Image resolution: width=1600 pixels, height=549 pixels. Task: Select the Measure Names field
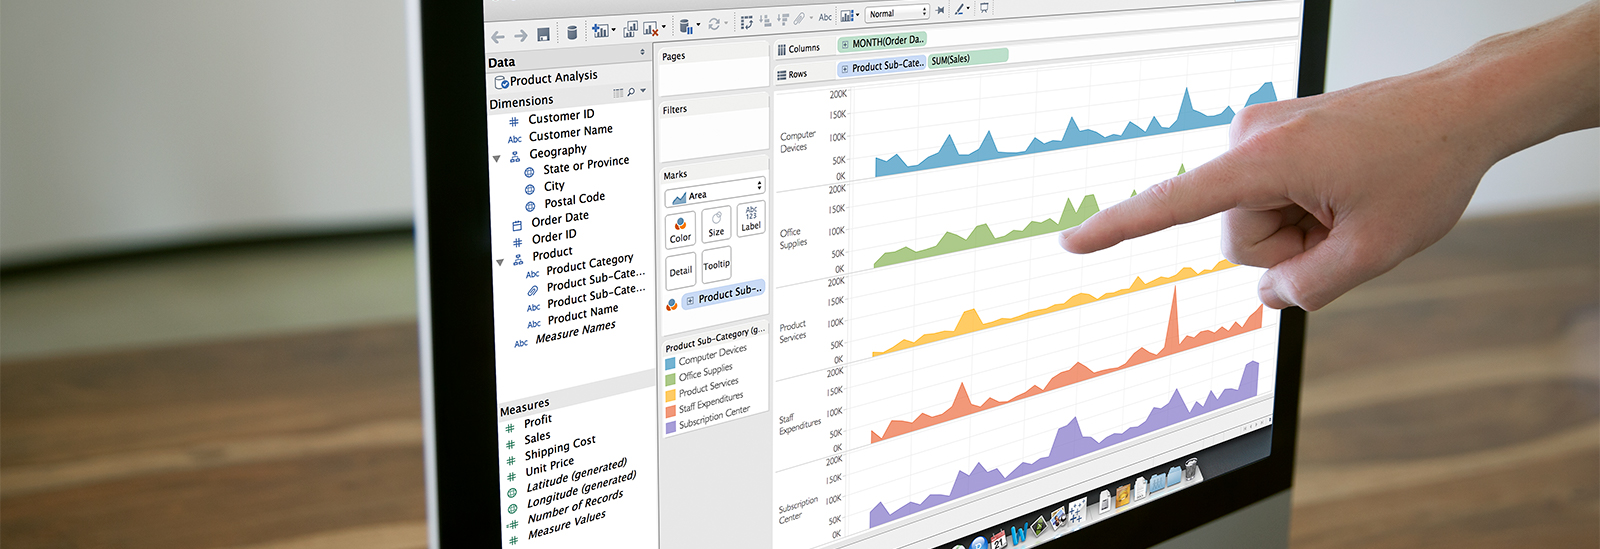click(575, 331)
